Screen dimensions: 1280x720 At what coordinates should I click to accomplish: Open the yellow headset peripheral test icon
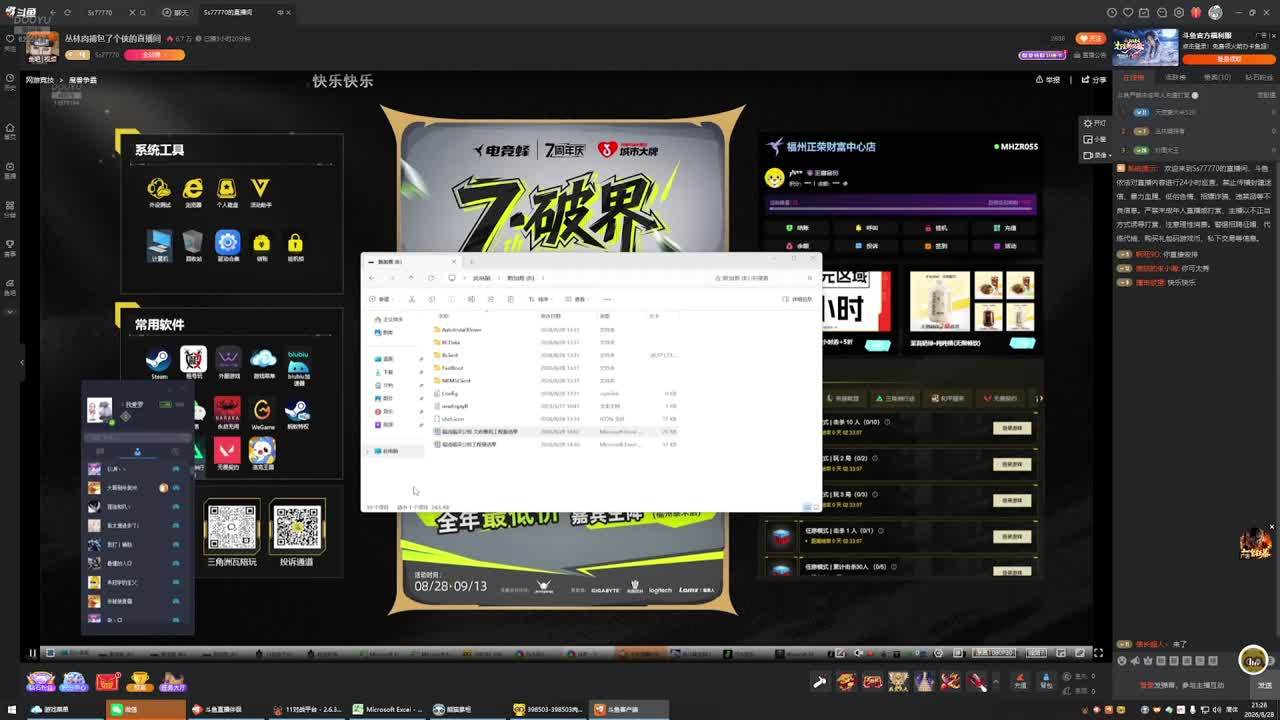pyautogui.click(x=158, y=189)
